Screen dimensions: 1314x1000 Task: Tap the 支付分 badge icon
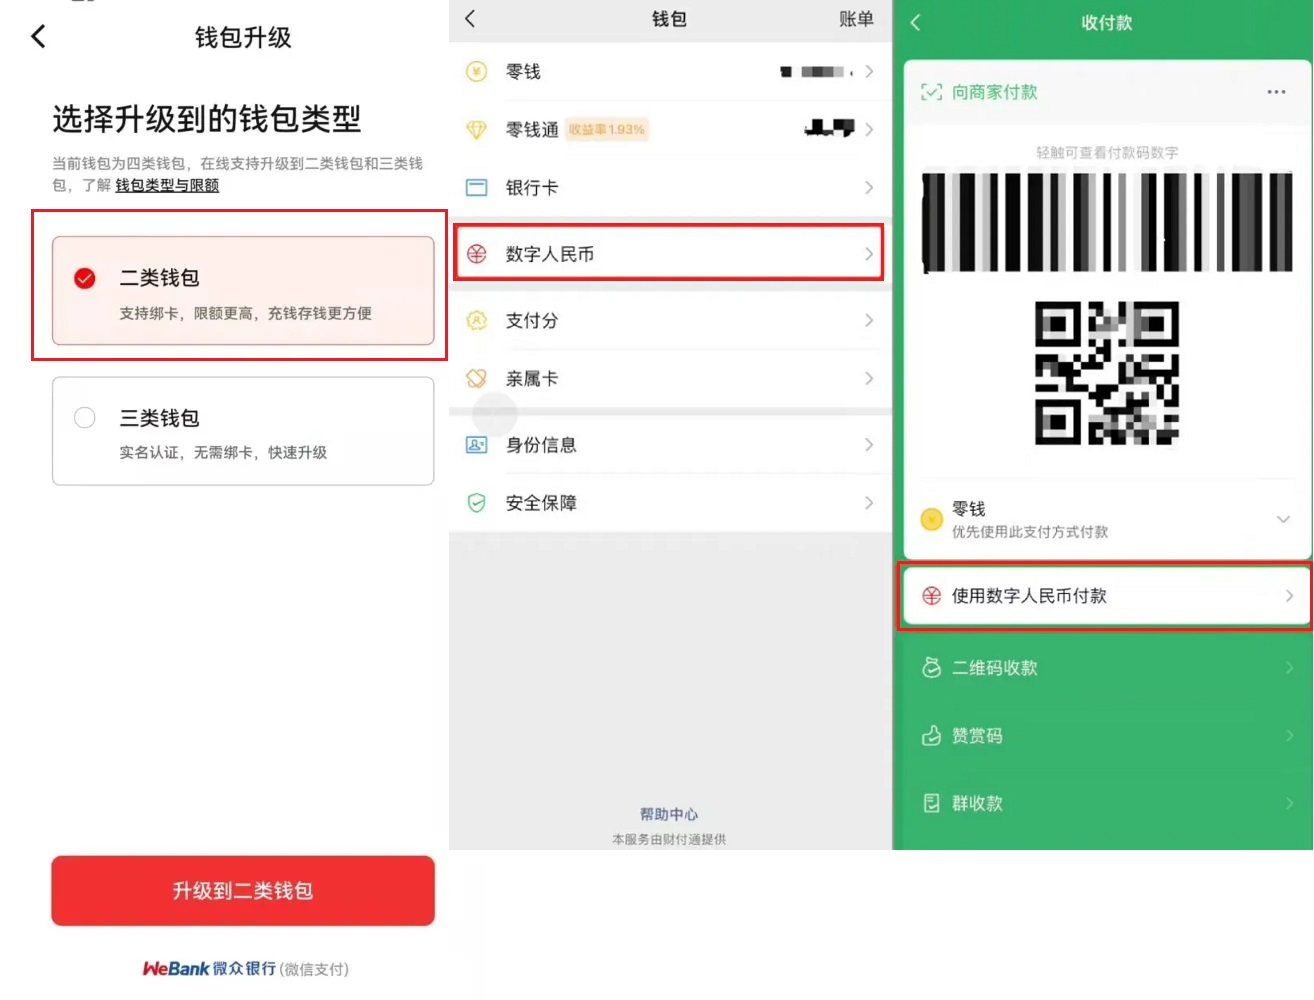[x=477, y=320]
